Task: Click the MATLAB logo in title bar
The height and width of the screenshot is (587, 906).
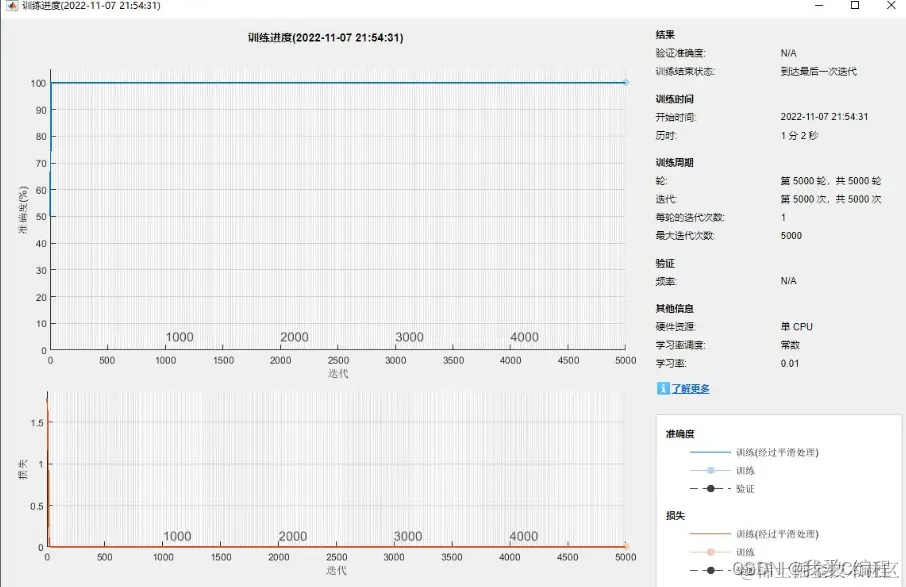Action: coord(12,5)
